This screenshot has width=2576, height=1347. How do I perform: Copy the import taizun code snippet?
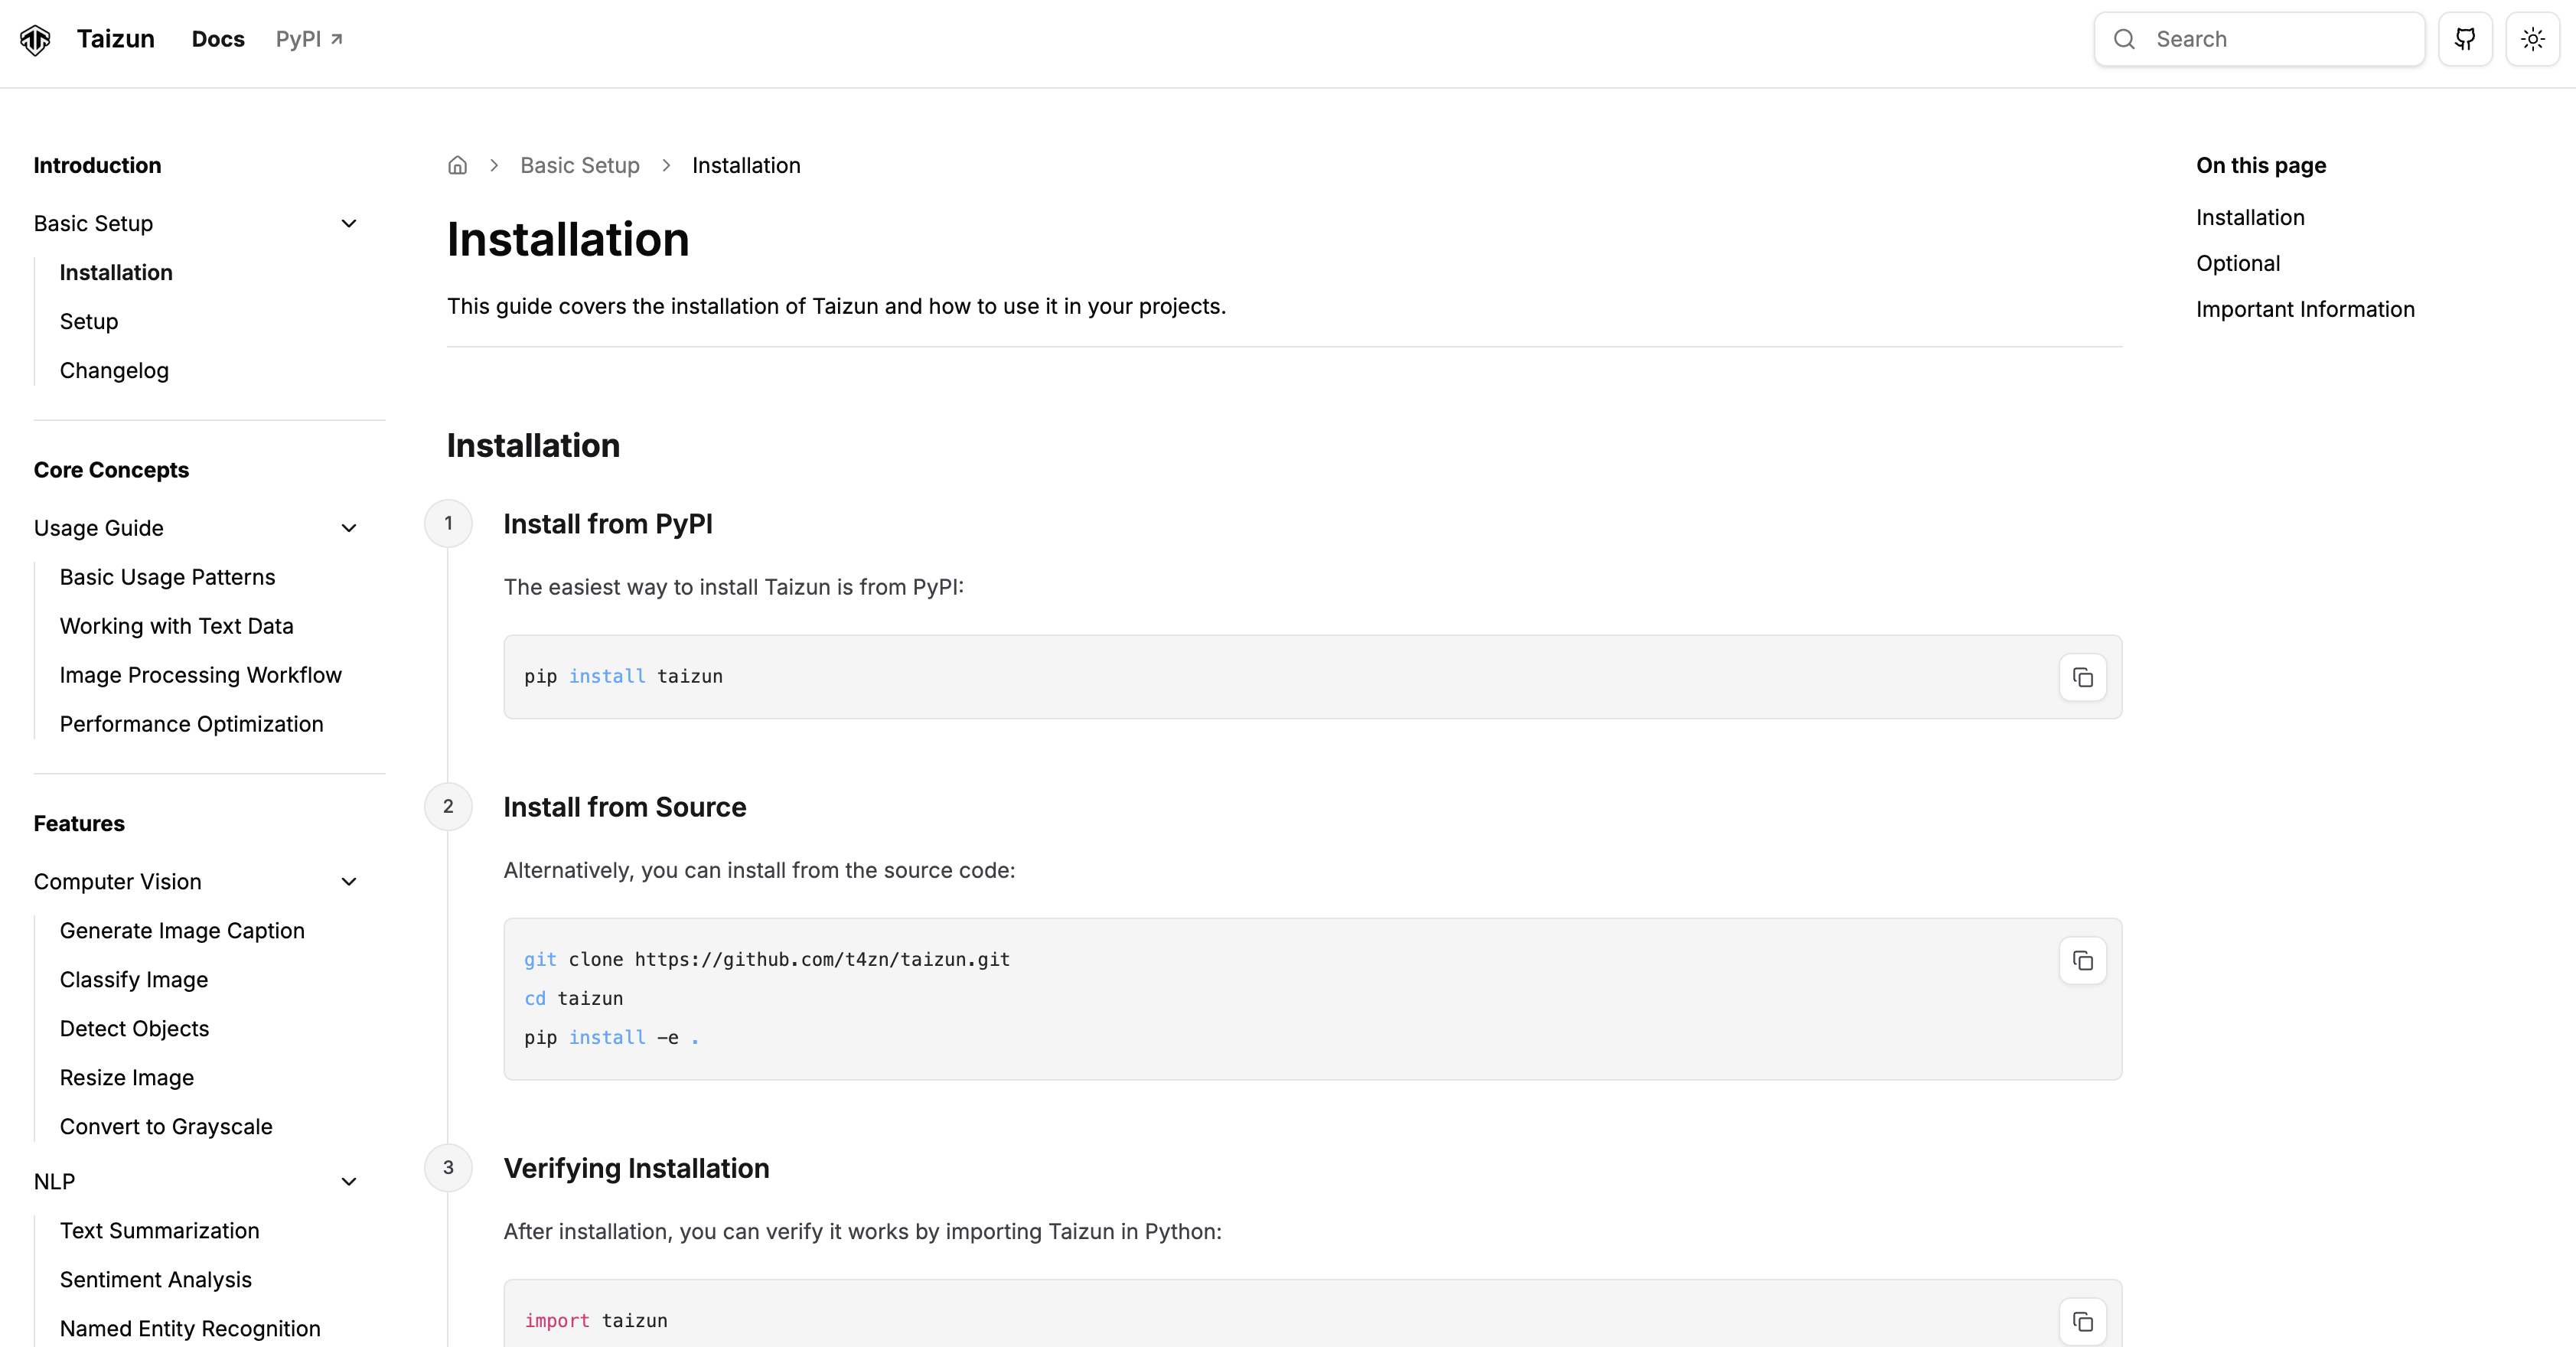(x=2082, y=1321)
